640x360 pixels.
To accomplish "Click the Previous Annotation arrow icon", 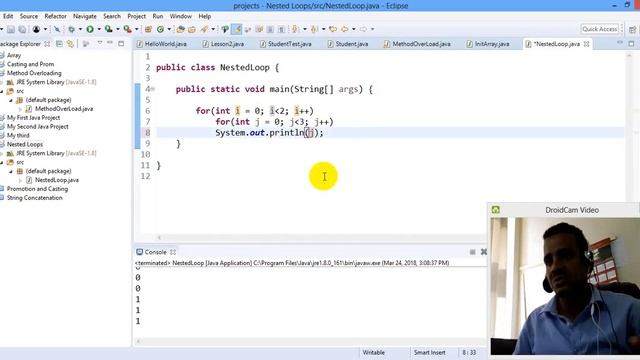I will click(x=314, y=29).
